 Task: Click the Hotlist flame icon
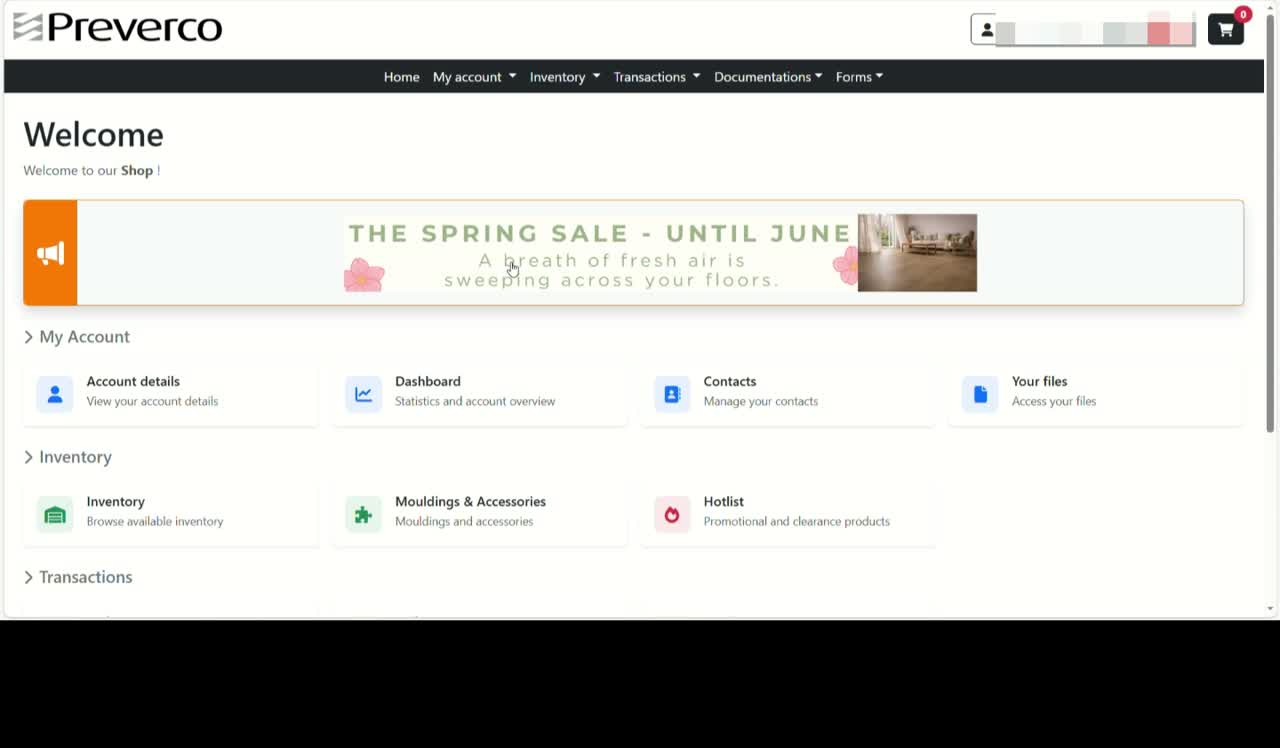tap(672, 514)
